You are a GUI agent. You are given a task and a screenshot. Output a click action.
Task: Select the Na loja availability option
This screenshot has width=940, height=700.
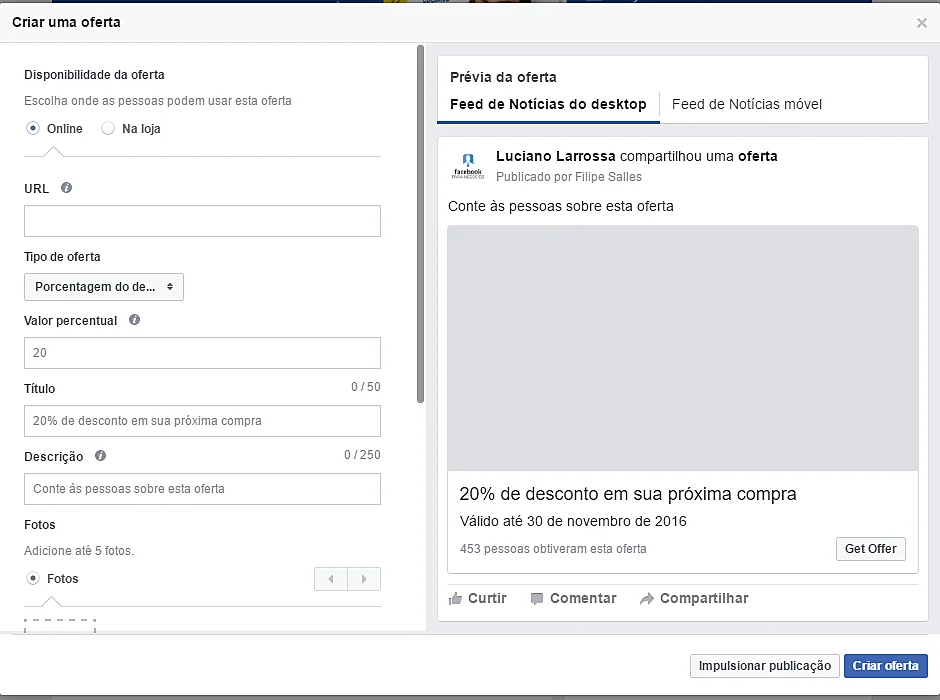[108, 128]
